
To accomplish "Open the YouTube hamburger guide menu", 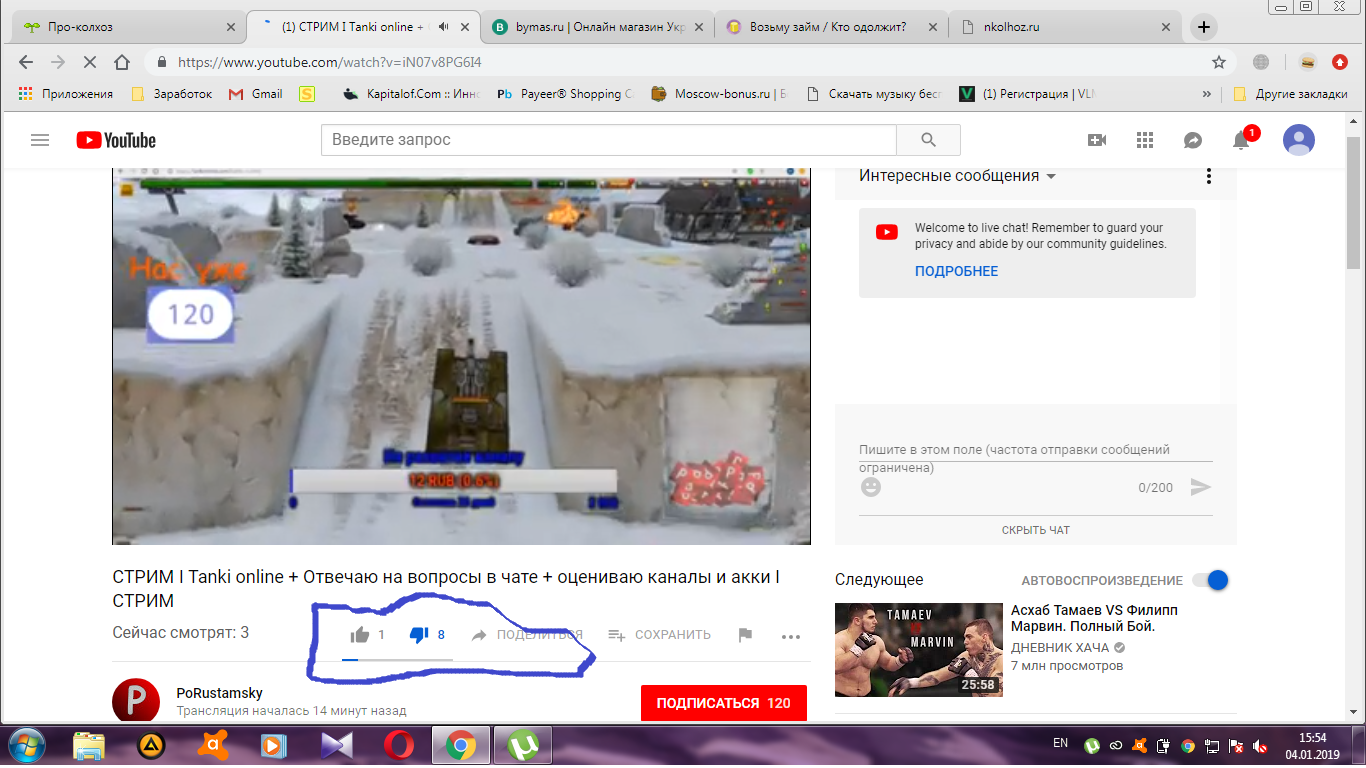I will [40, 140].
